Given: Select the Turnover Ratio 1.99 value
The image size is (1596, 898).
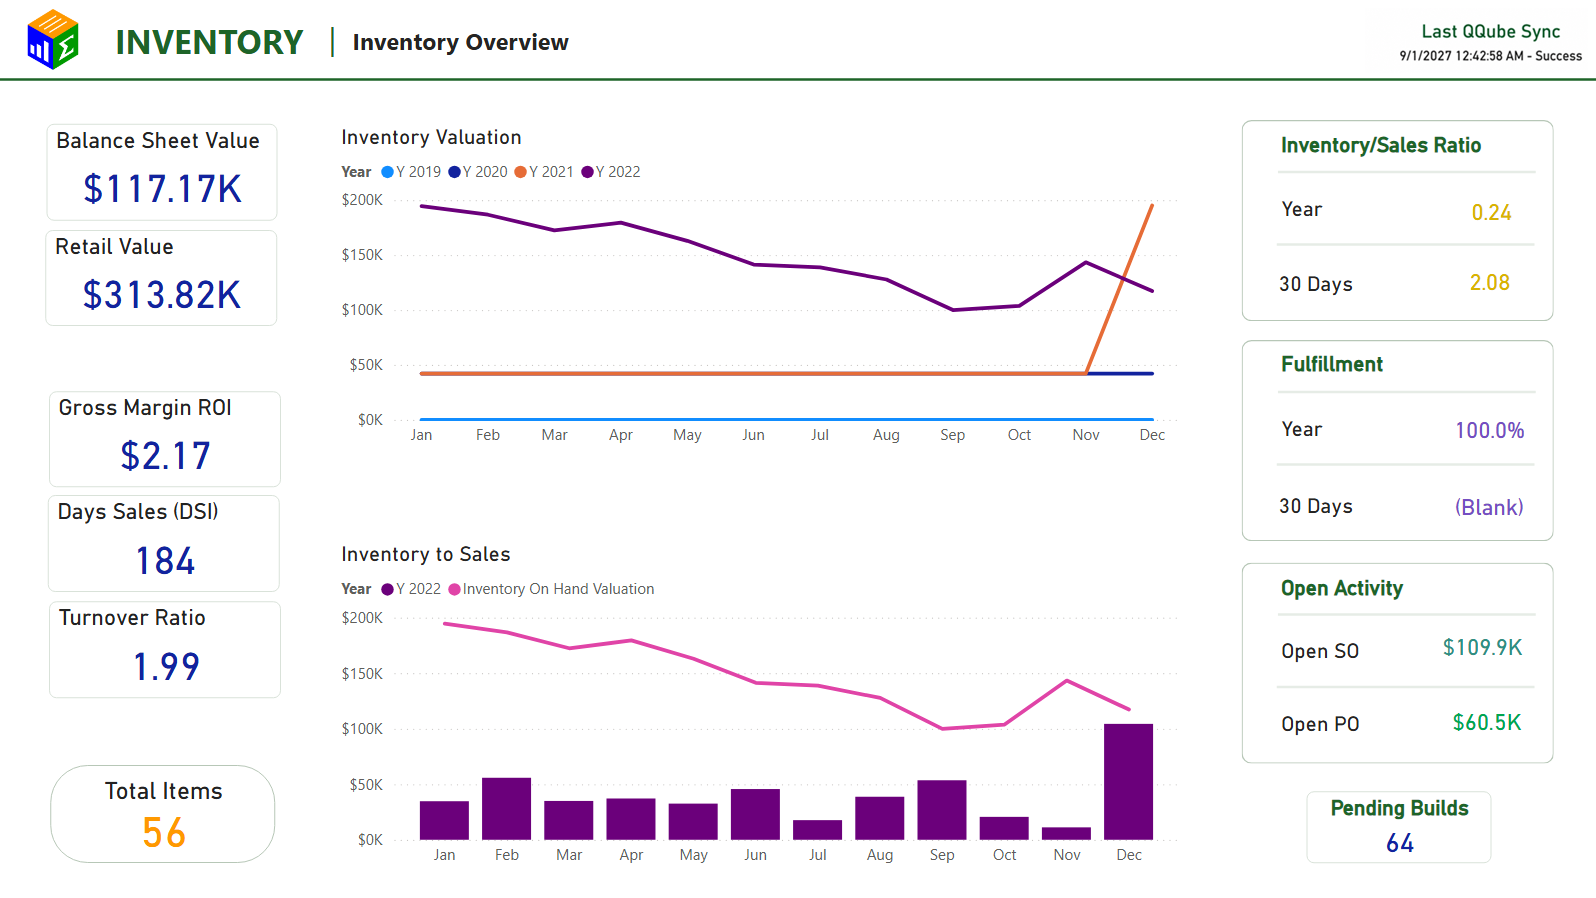Looking at the screenshot, I should 166,667.
